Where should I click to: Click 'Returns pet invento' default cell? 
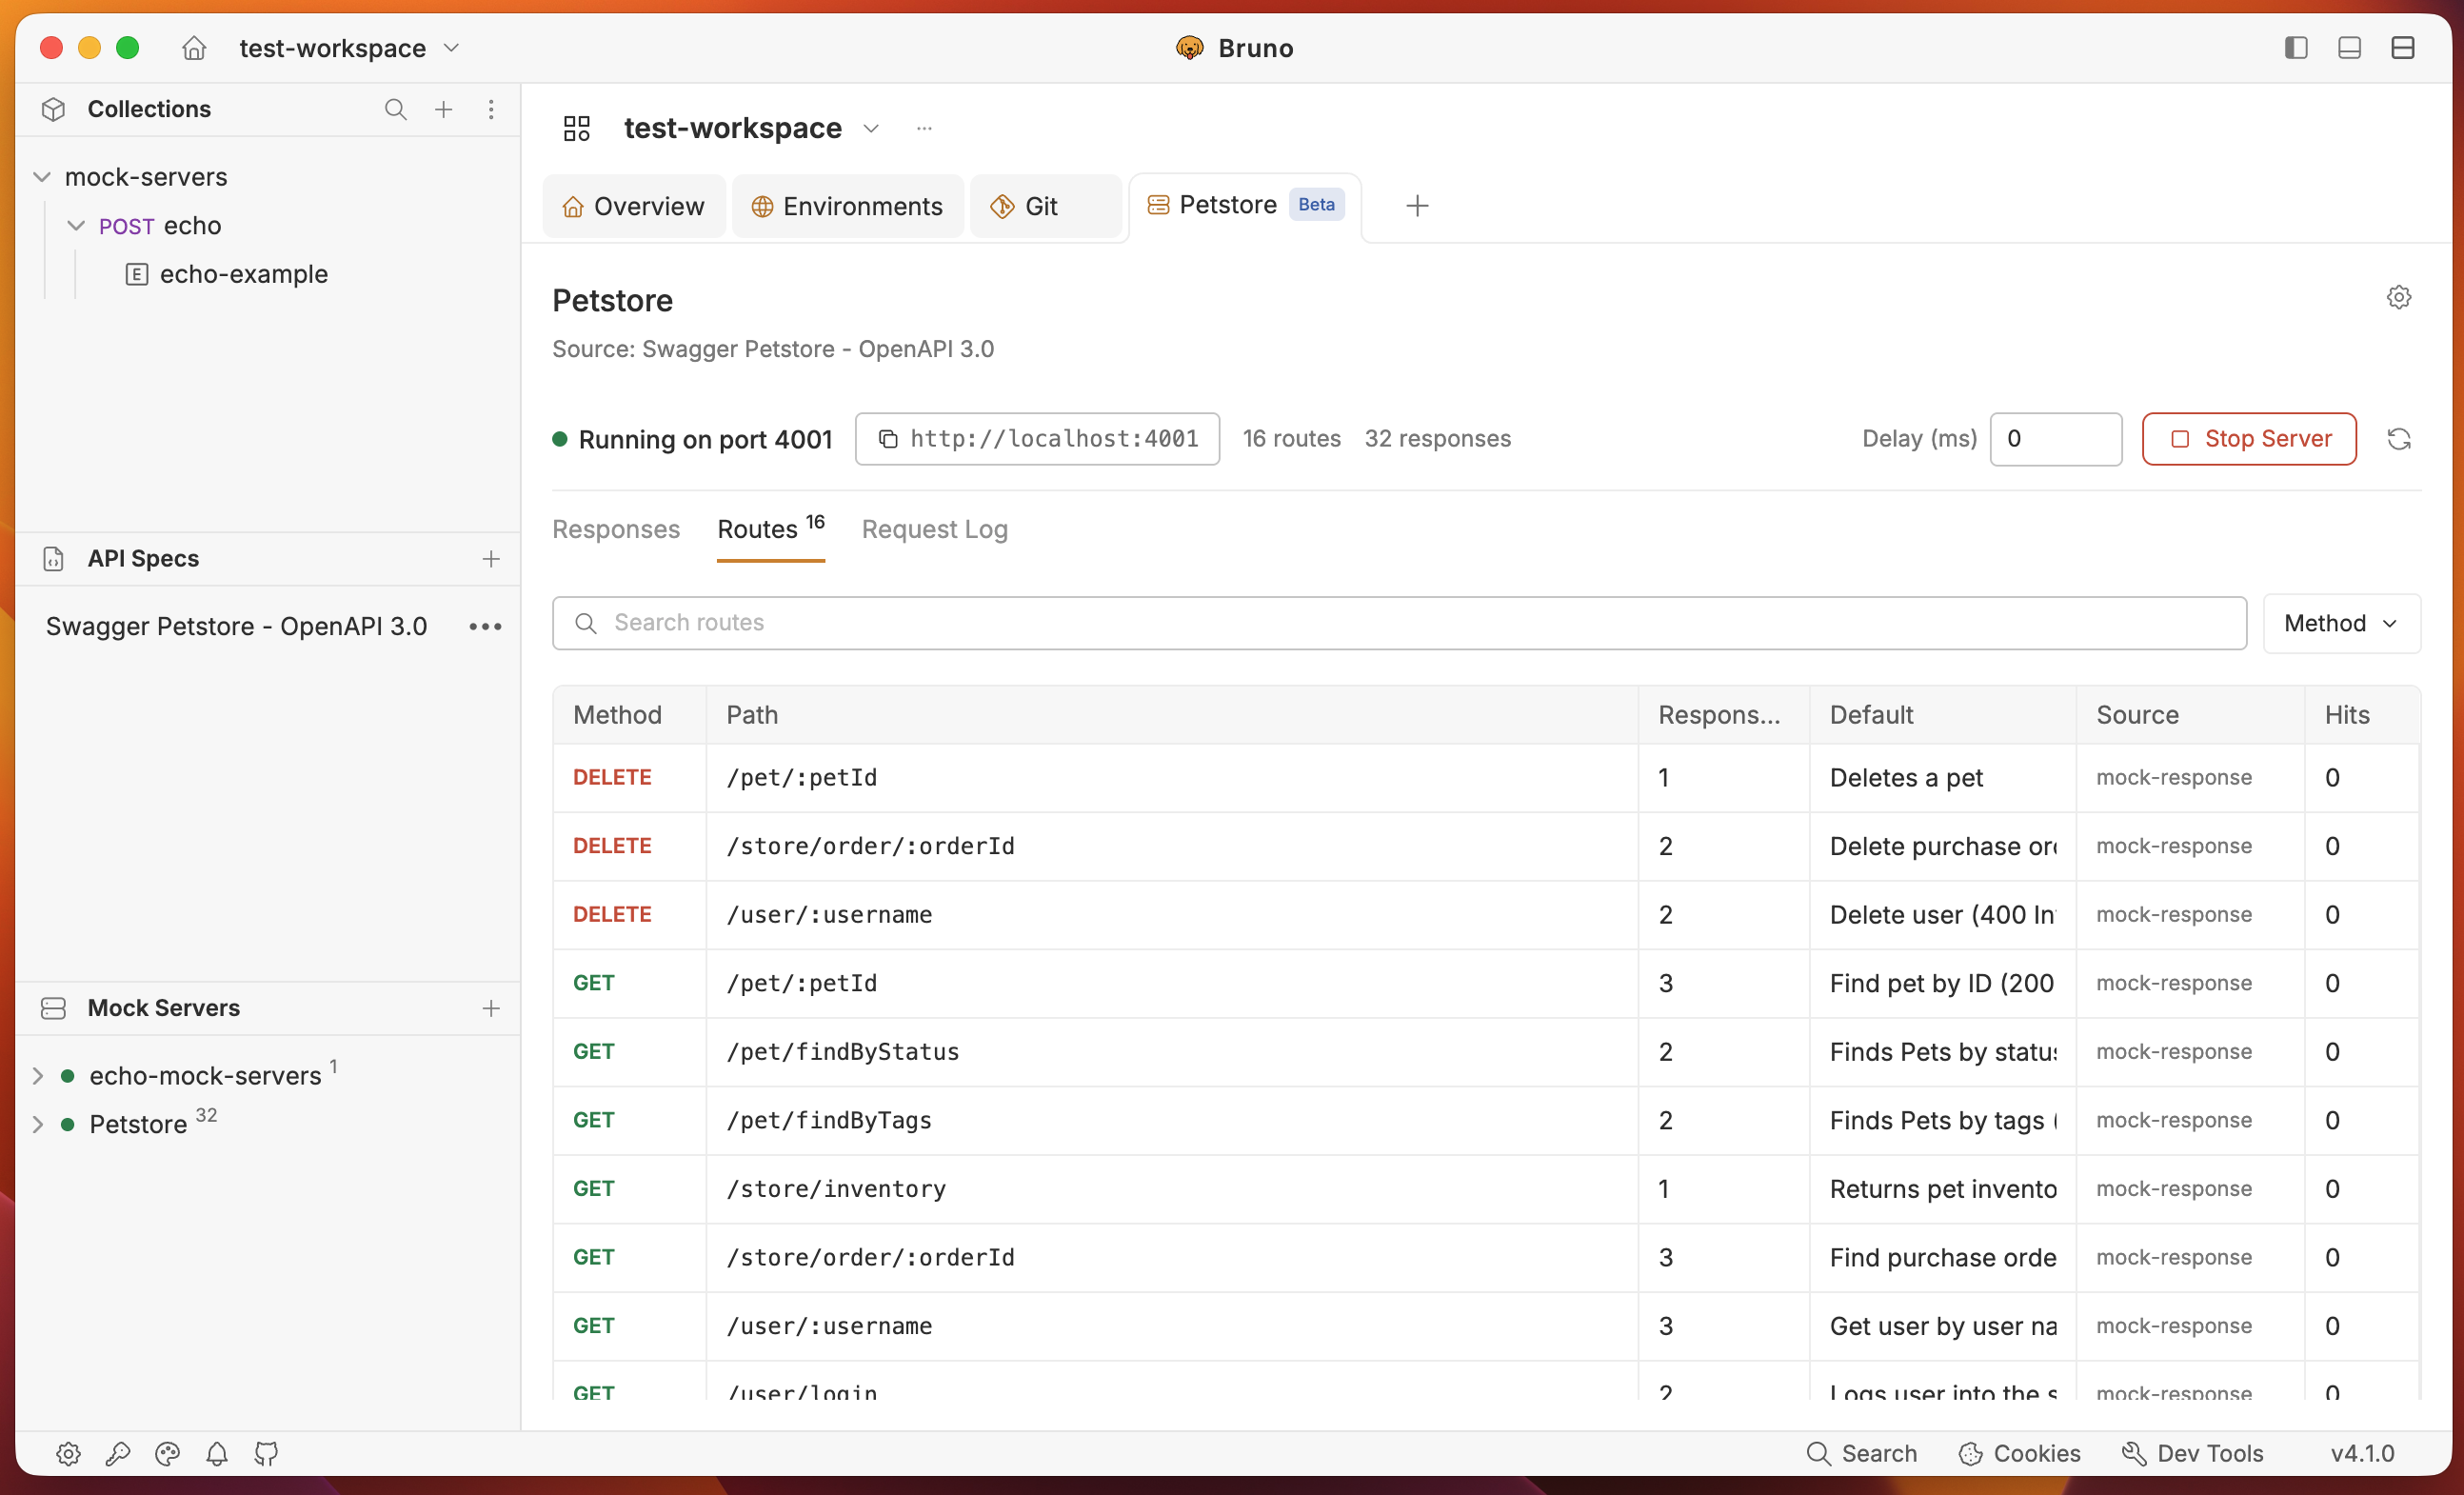[1942, 1189]
